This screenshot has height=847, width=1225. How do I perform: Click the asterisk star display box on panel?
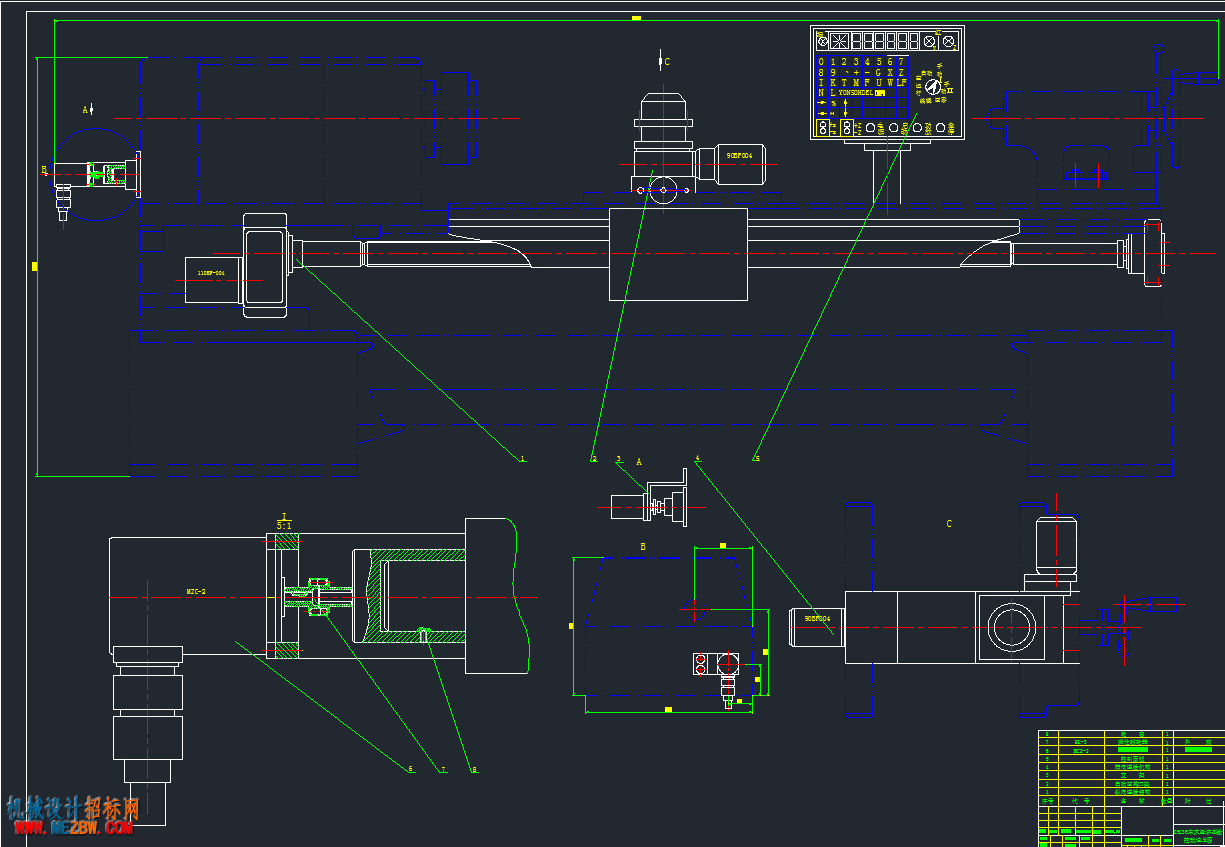pos(840,41)
